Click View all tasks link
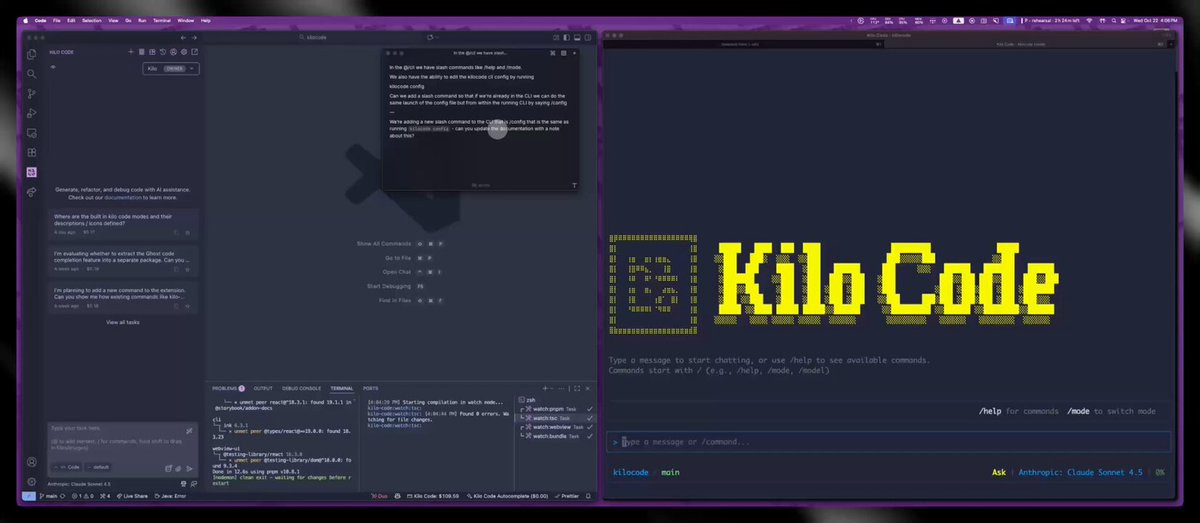This screenshot has width=1200, height=523. (x=123, y=322)
